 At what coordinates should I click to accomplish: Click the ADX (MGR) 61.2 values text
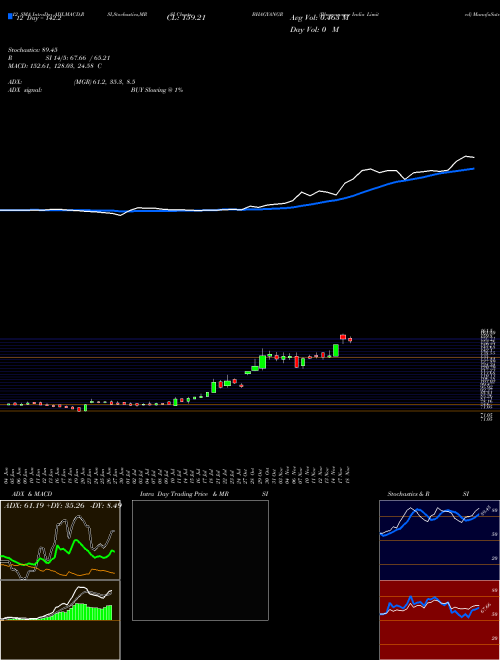point(104,82)
